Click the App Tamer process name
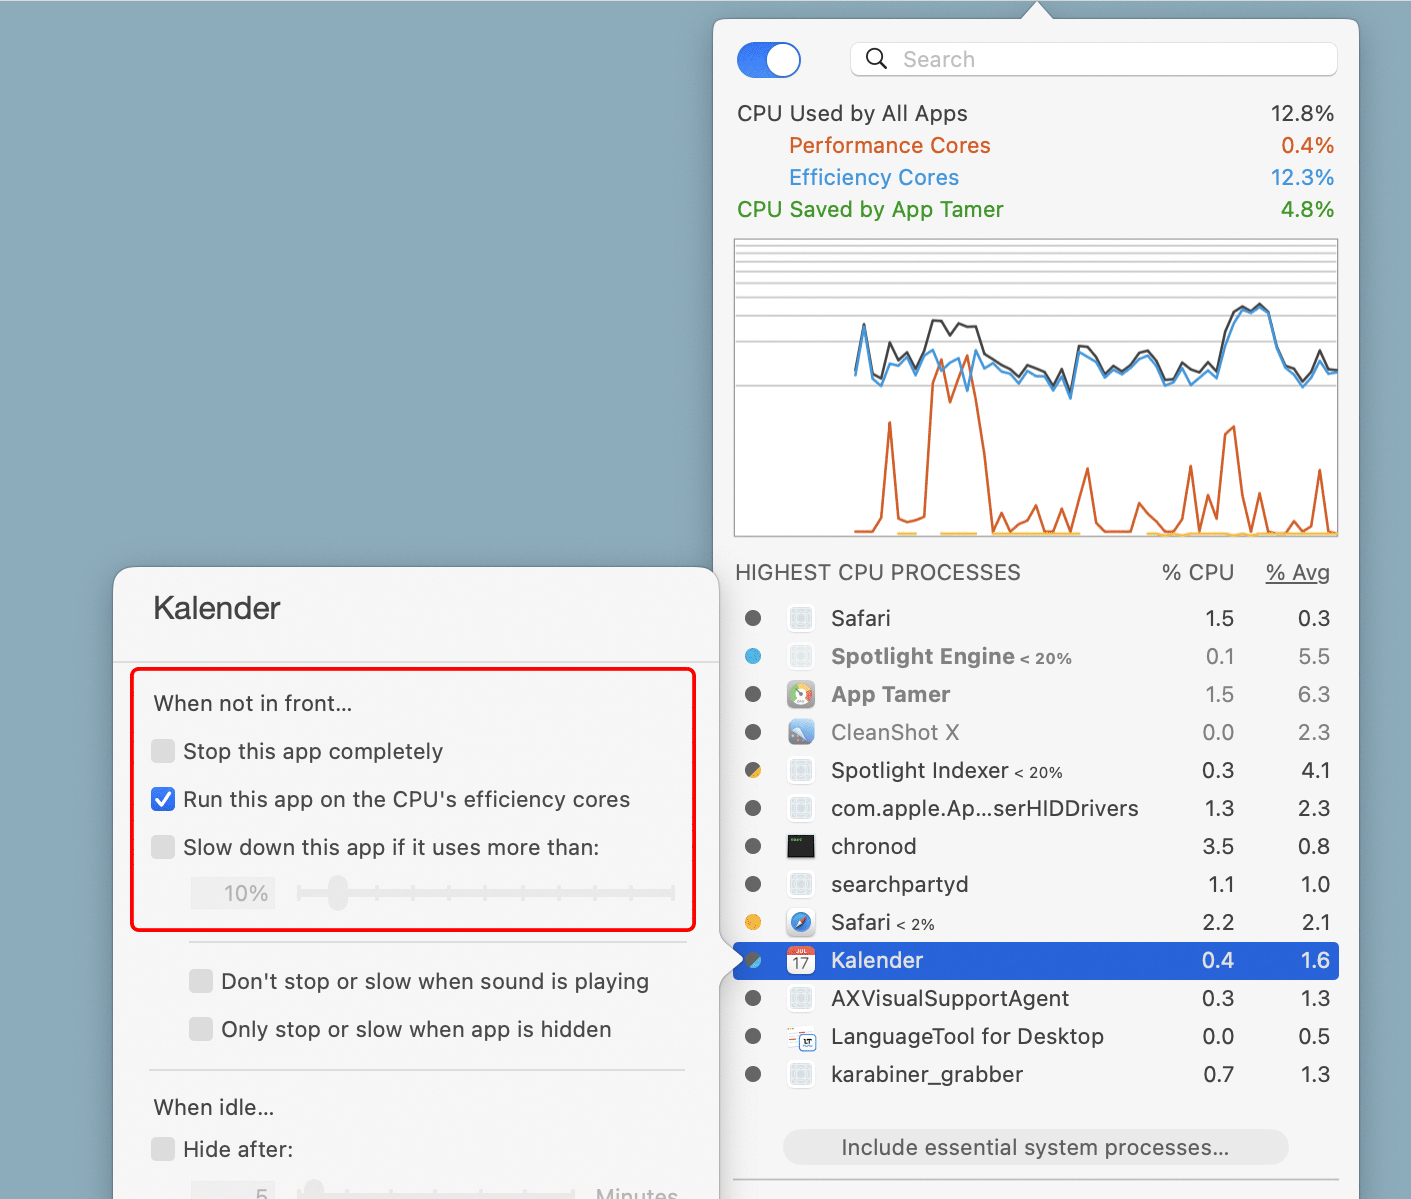Image resolution: width=1411 pixels, height=1199 pixels. (890, 694)
